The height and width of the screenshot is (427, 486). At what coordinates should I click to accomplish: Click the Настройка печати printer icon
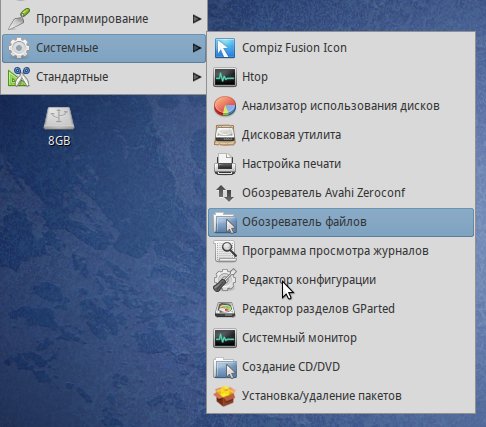[x=225, y=164]
